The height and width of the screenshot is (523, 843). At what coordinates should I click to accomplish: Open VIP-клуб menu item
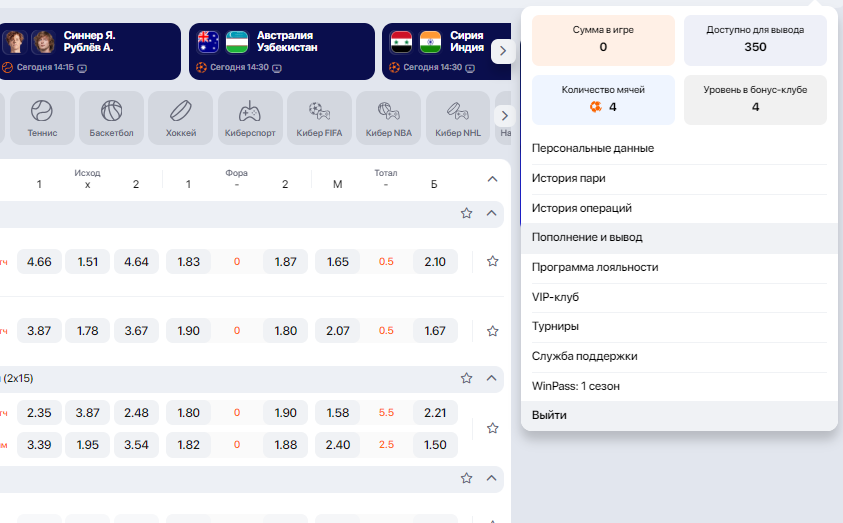point(679,297)
